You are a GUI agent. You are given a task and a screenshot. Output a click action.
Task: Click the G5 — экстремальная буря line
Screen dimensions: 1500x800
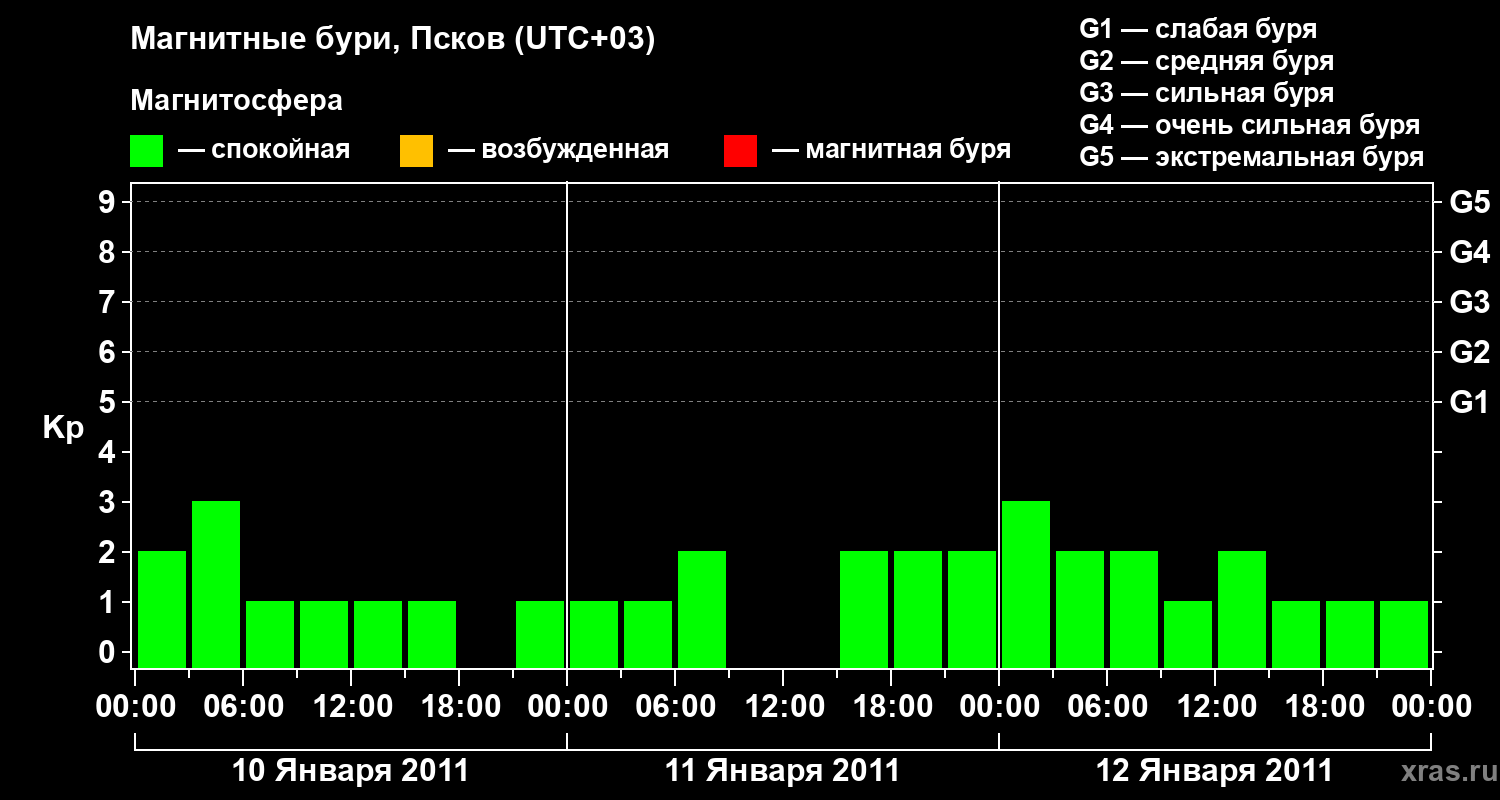(1252, 157)
